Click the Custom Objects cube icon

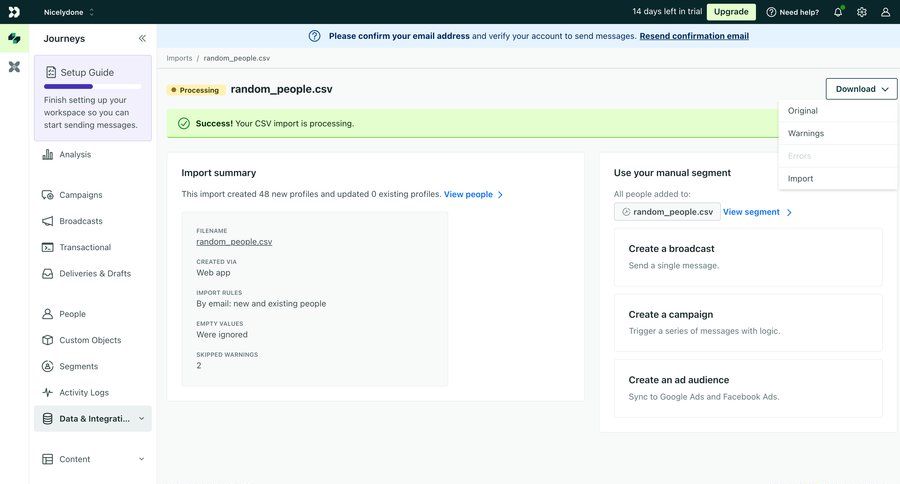click(48, 340)
